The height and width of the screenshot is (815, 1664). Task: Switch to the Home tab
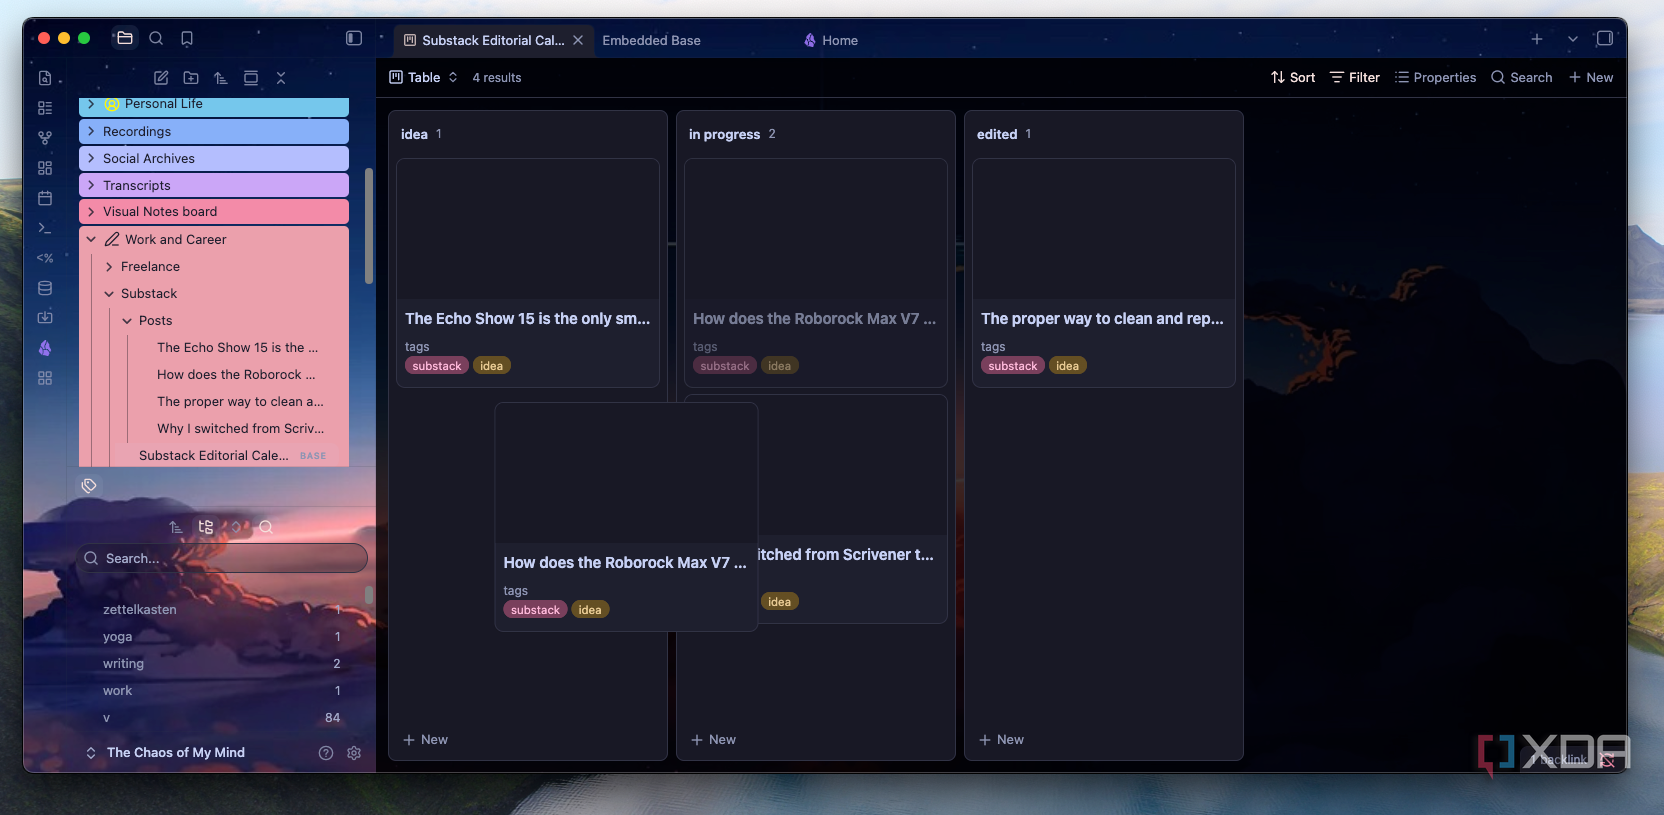point(831,40)
